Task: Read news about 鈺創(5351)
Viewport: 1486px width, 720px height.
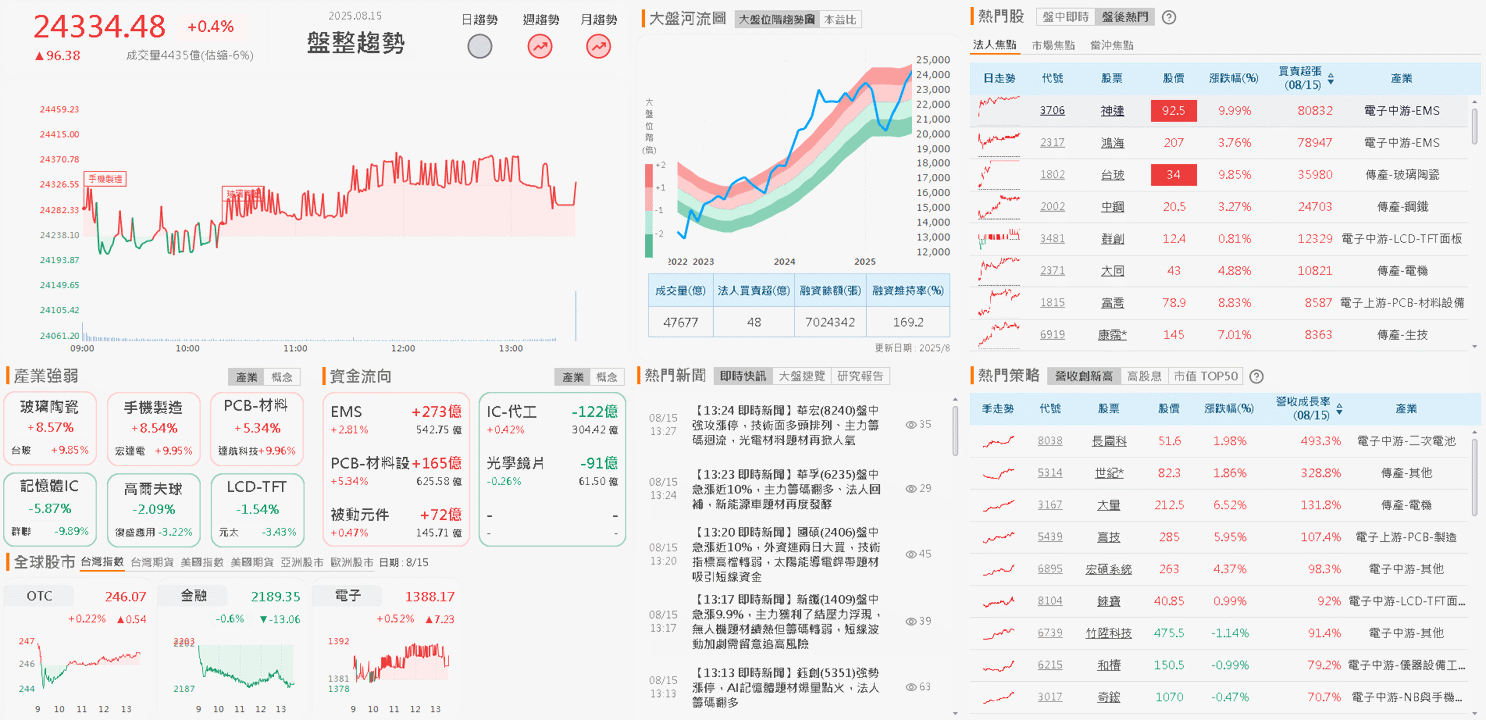Action: coord(787,687)
